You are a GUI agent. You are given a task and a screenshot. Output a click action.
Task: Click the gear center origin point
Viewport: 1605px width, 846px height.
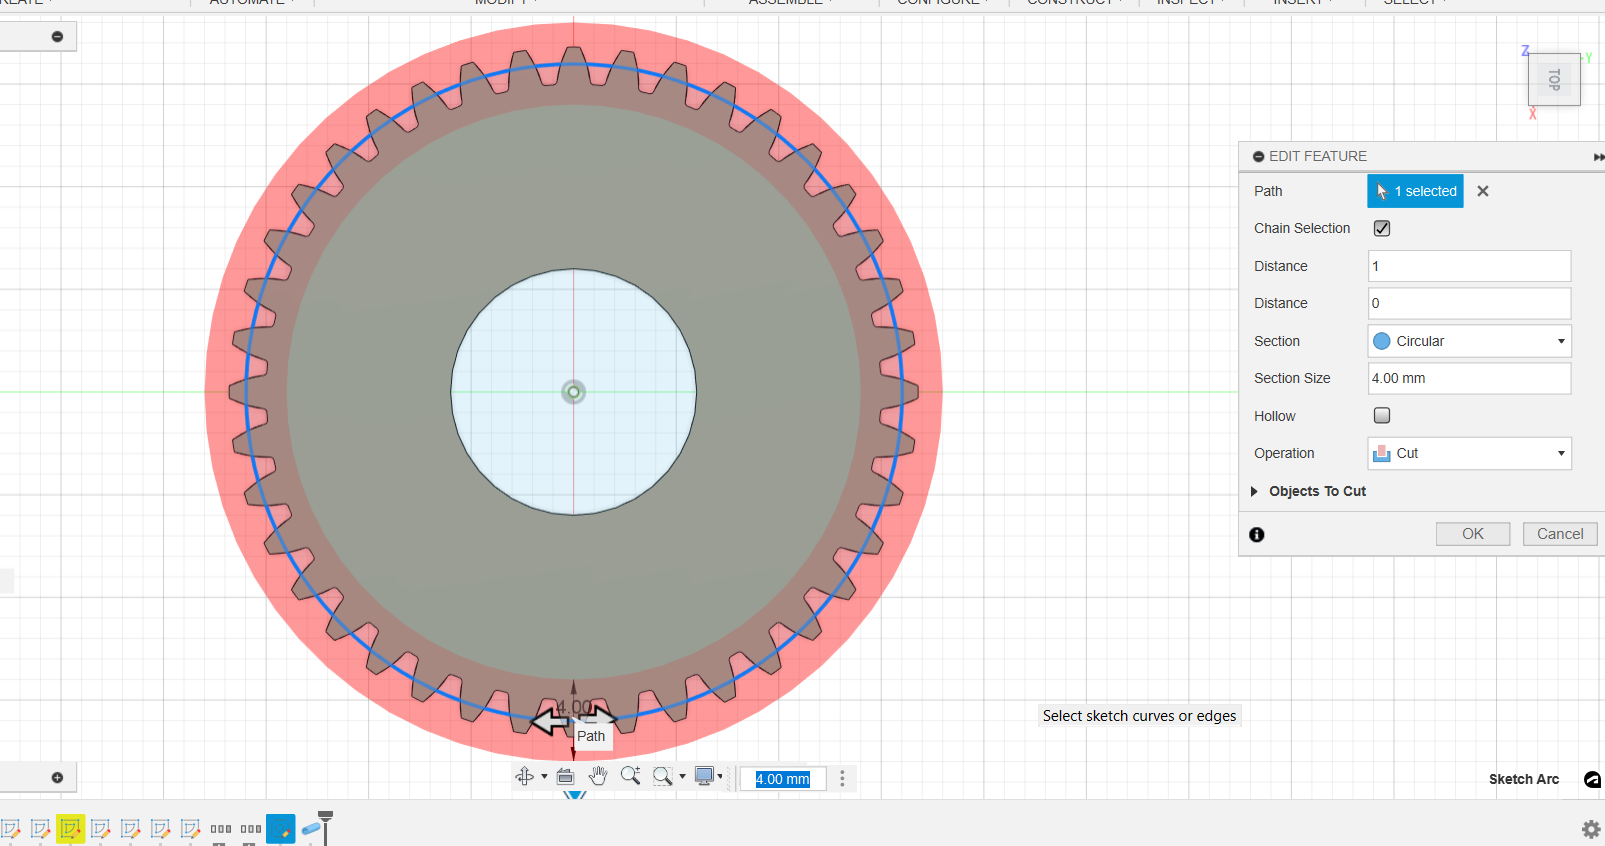click(574, 392)
